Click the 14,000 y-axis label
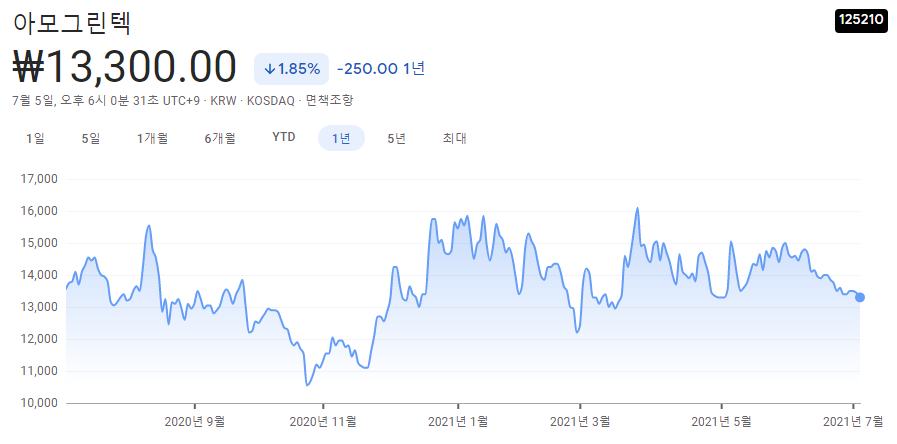Viewport: 897px width, 444px height. pos(39,275)
